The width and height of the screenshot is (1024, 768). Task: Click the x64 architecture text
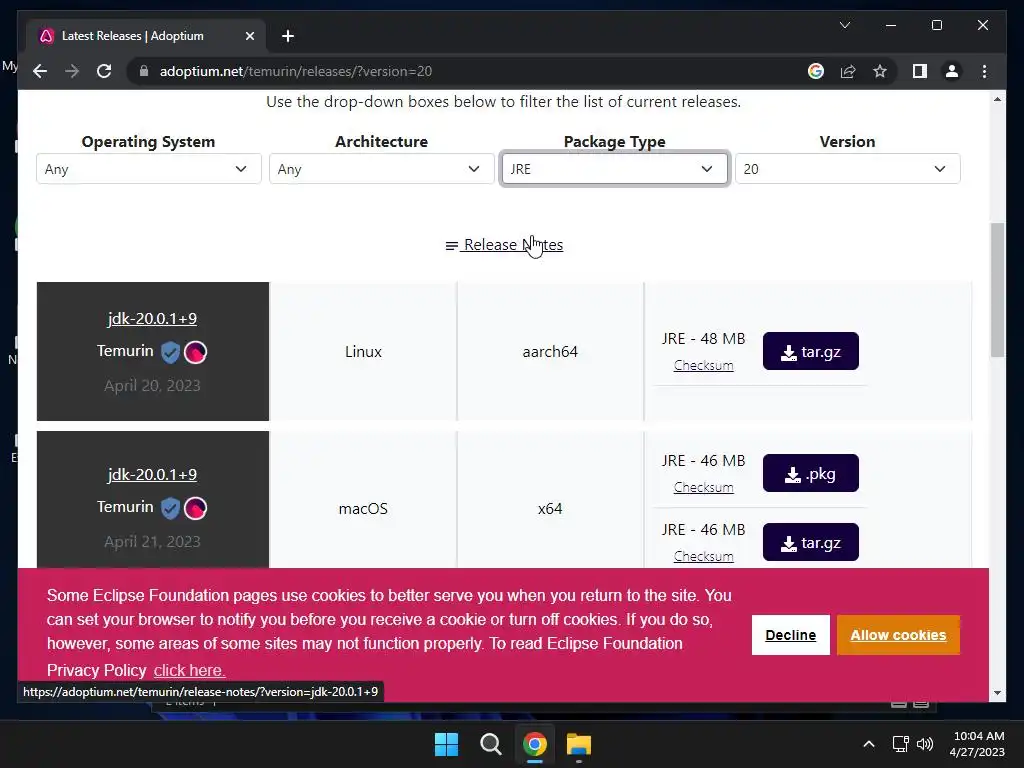[x=550, y=508]
